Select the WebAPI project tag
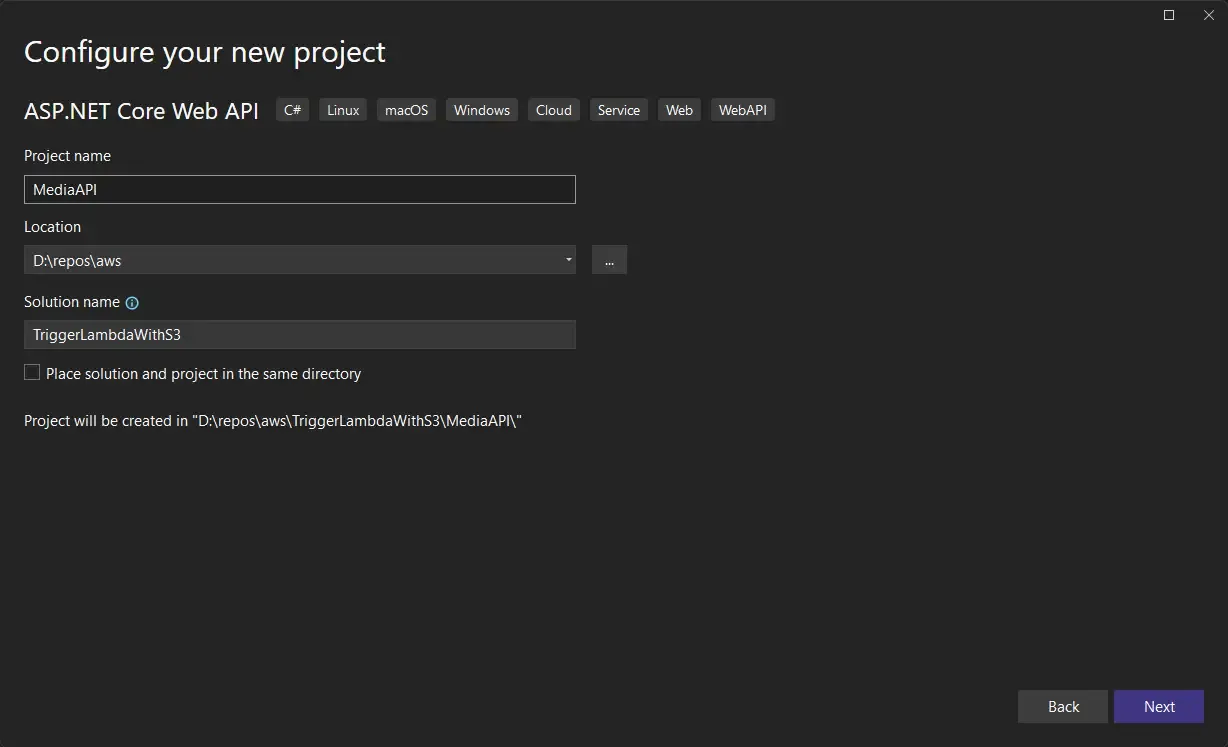 (742, 110)
